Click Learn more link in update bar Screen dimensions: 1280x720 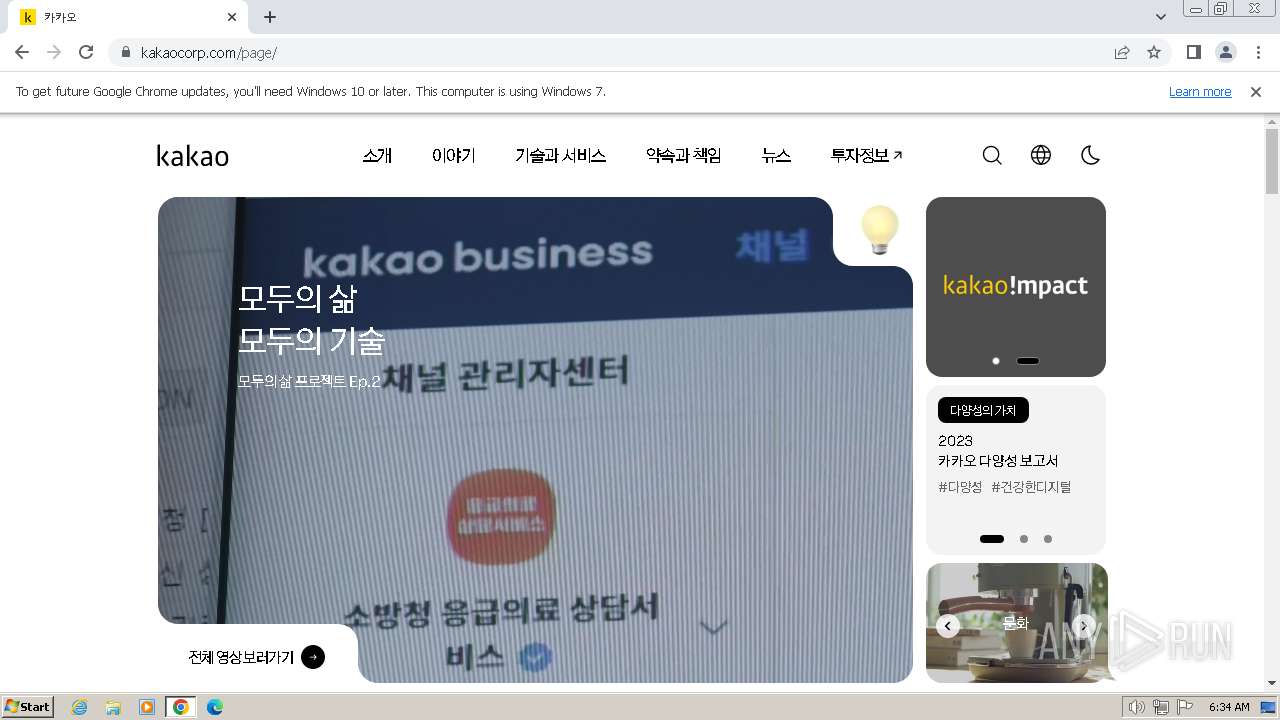(1200, 91)
